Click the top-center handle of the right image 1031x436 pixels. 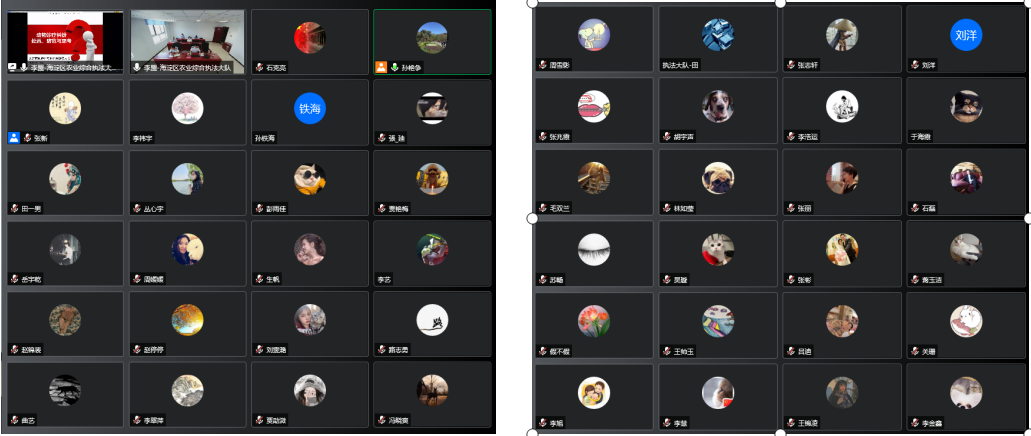tap(780, 3)
